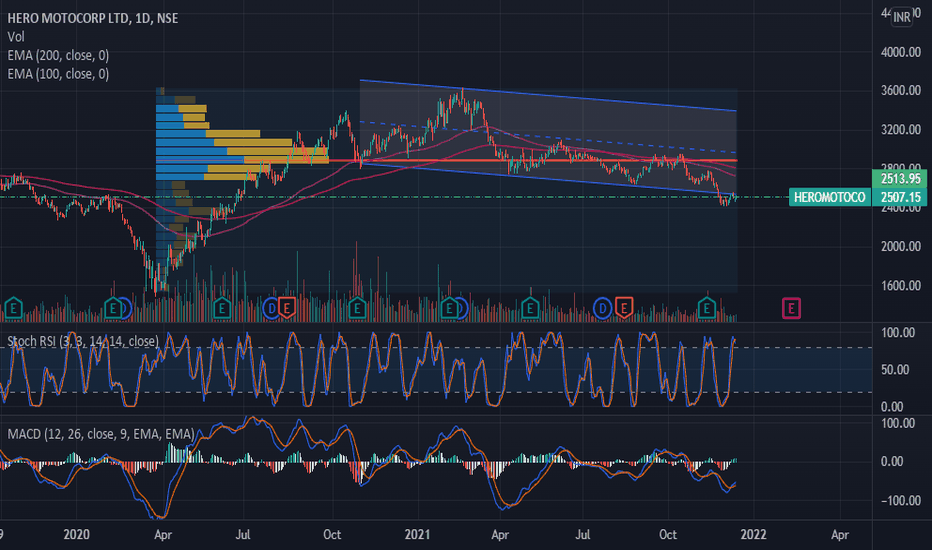Select the EMA (200, close, 0) legend
This screenshot has height=550, width=932.
coord(58,55)
